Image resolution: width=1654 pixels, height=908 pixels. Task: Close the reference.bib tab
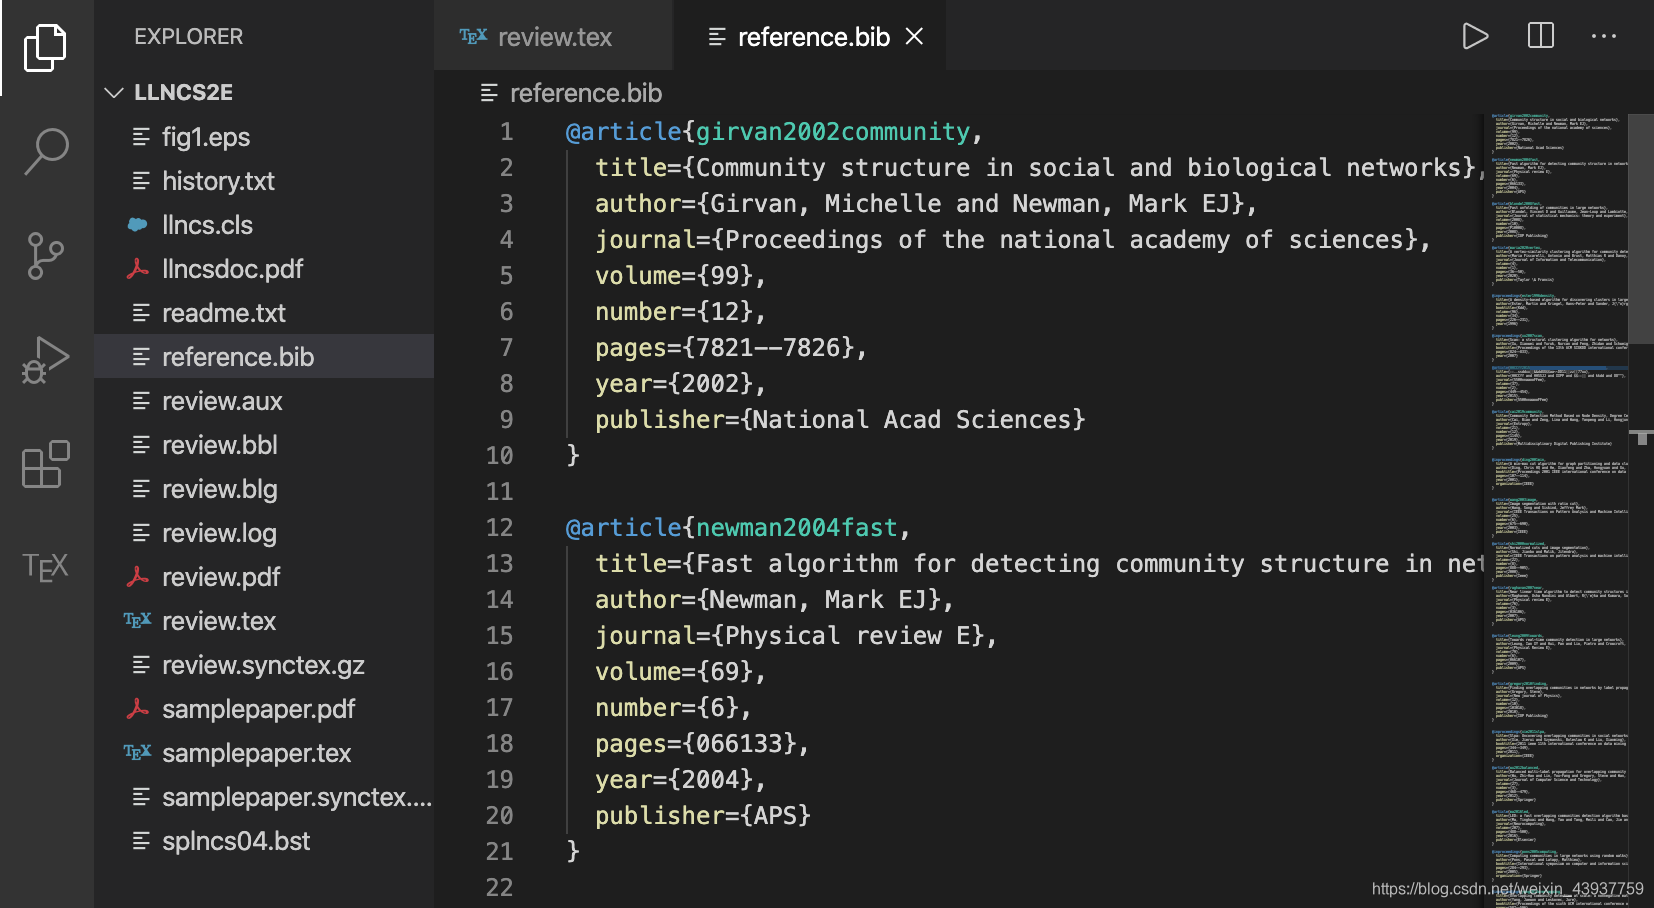914,37
